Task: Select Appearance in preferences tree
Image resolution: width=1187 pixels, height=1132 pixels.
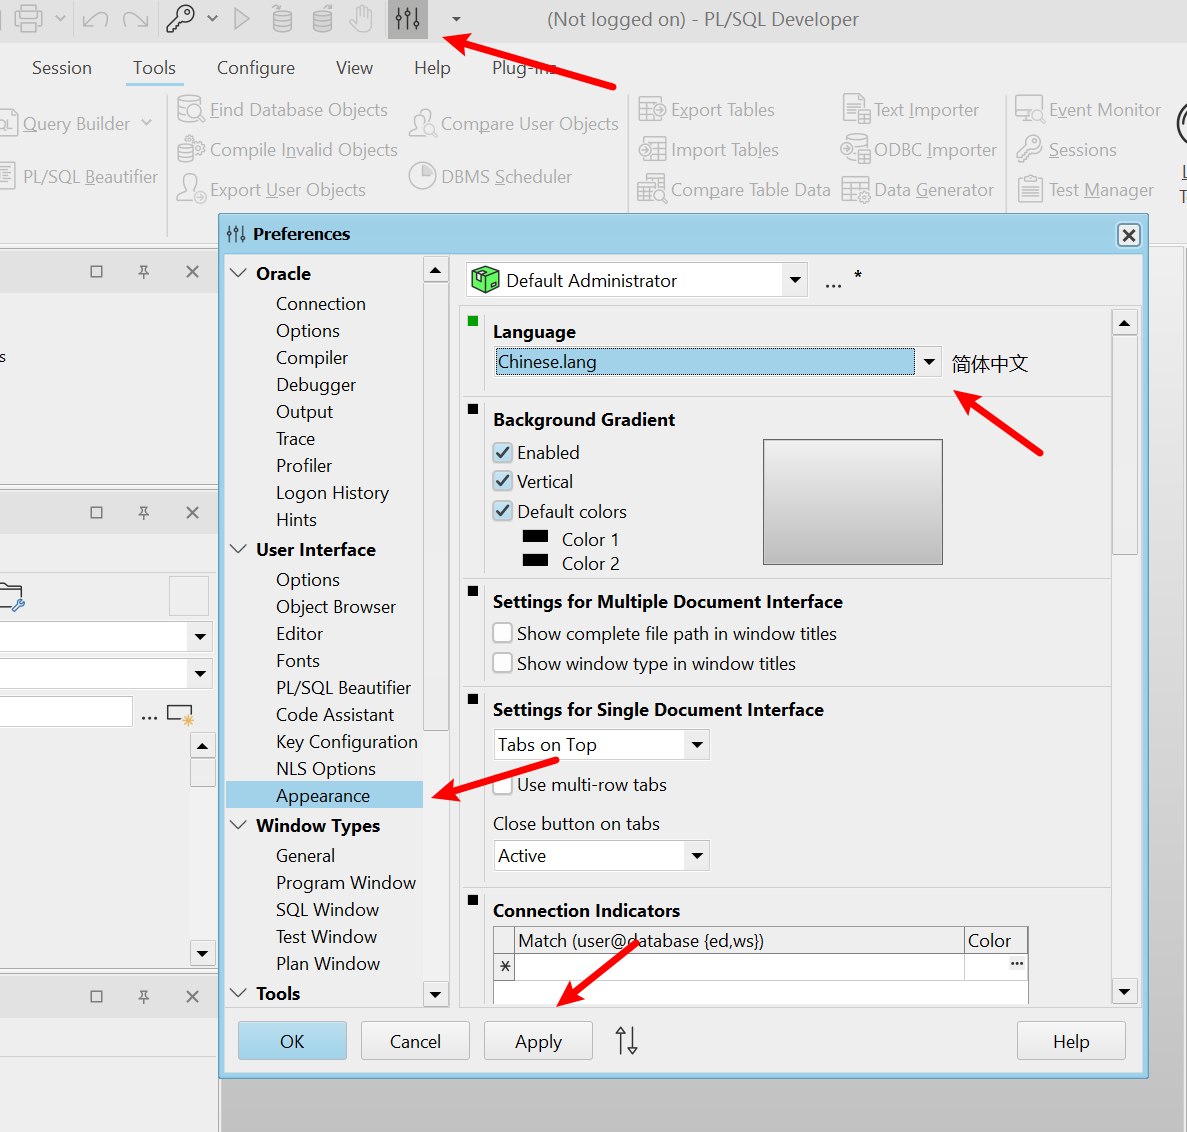Action: tap(324, 796)
